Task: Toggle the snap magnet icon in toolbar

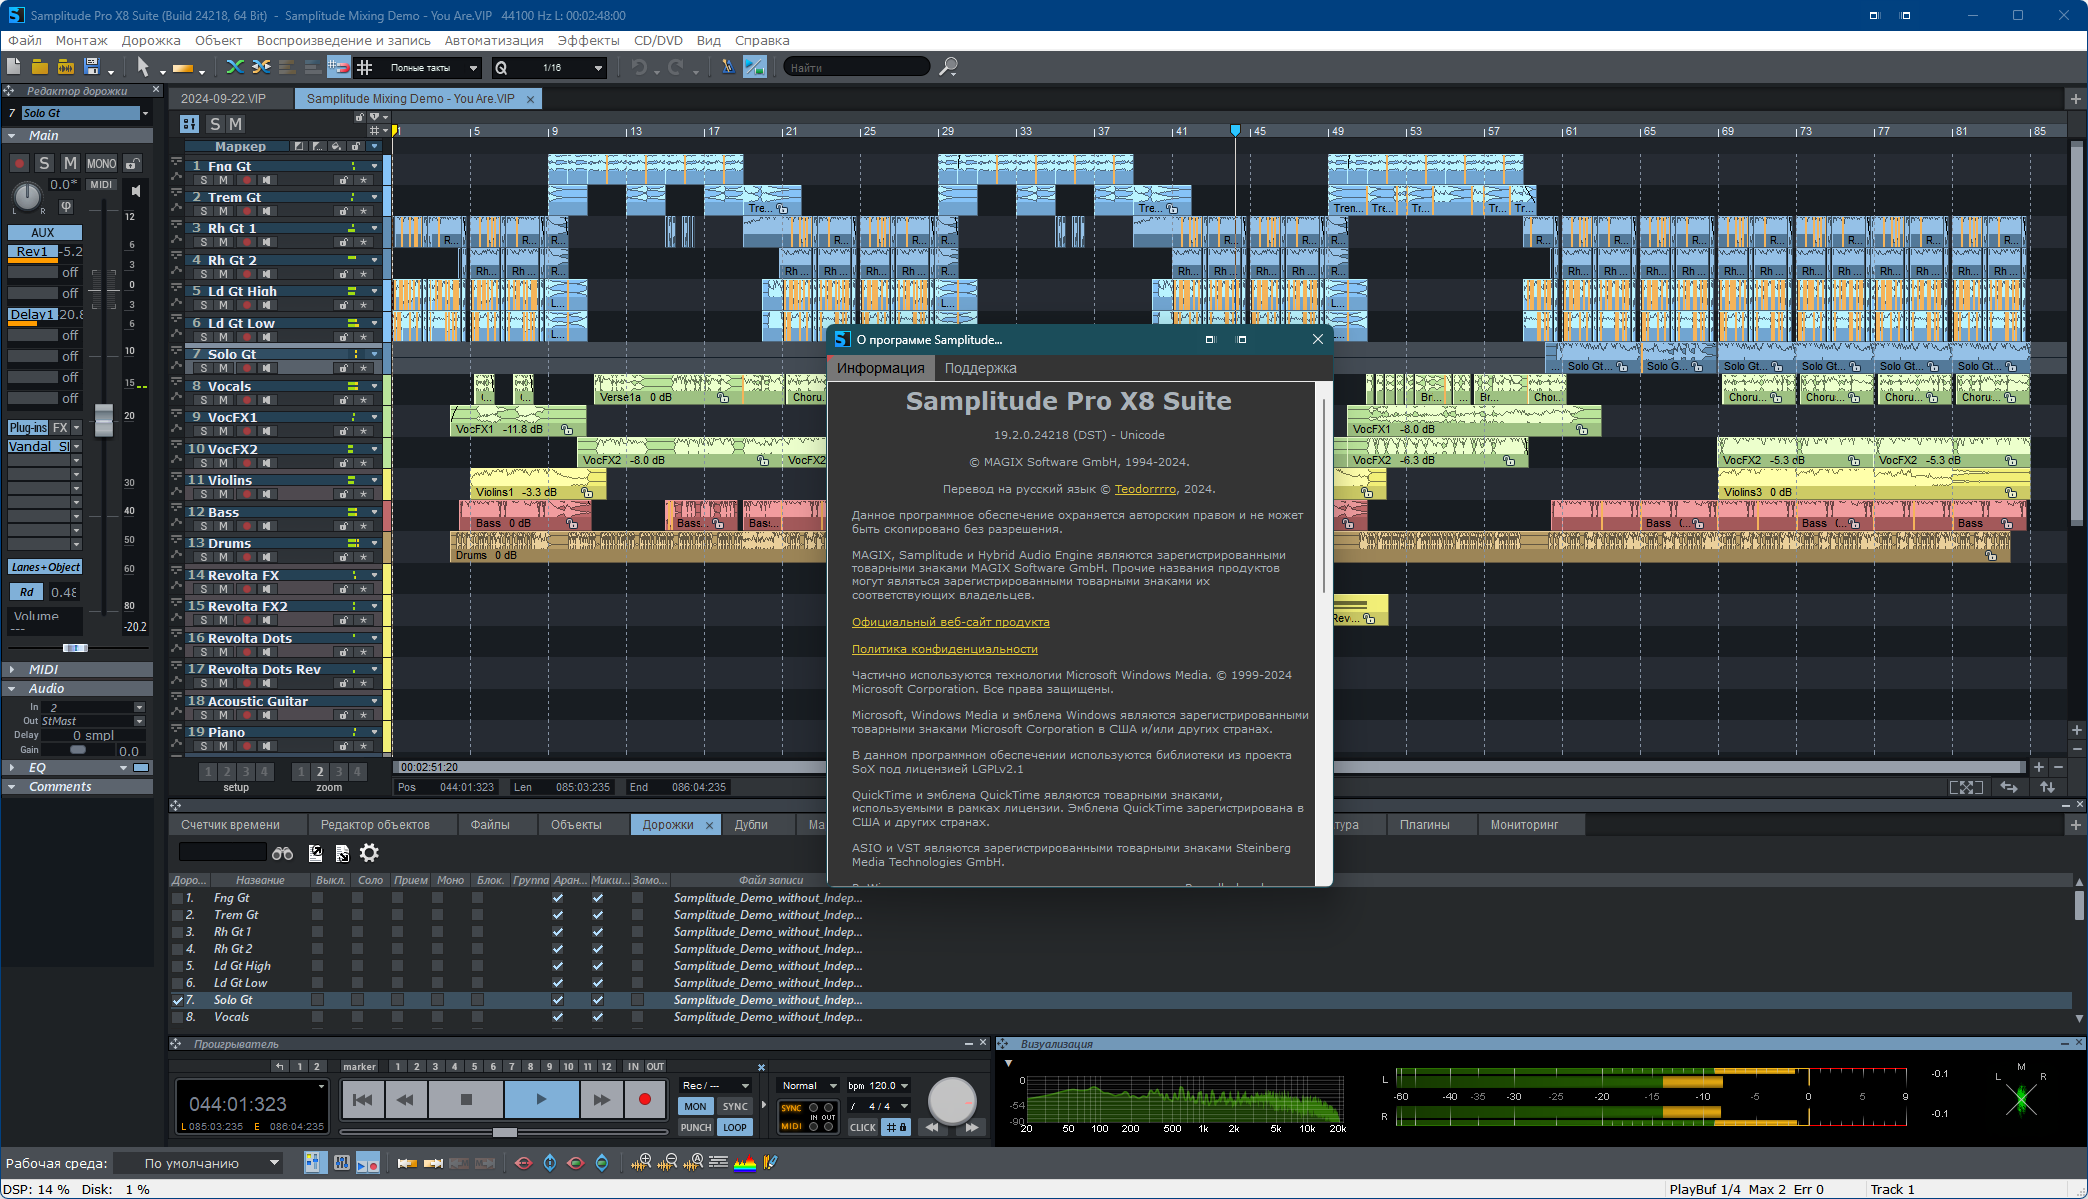Action: 339,67
